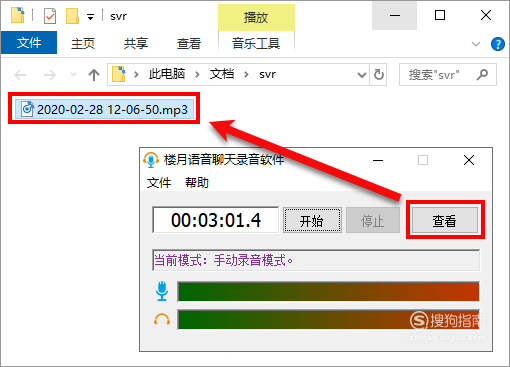
Task: Switch to the 共享 ribbon tab
Action: click(136, 43)
